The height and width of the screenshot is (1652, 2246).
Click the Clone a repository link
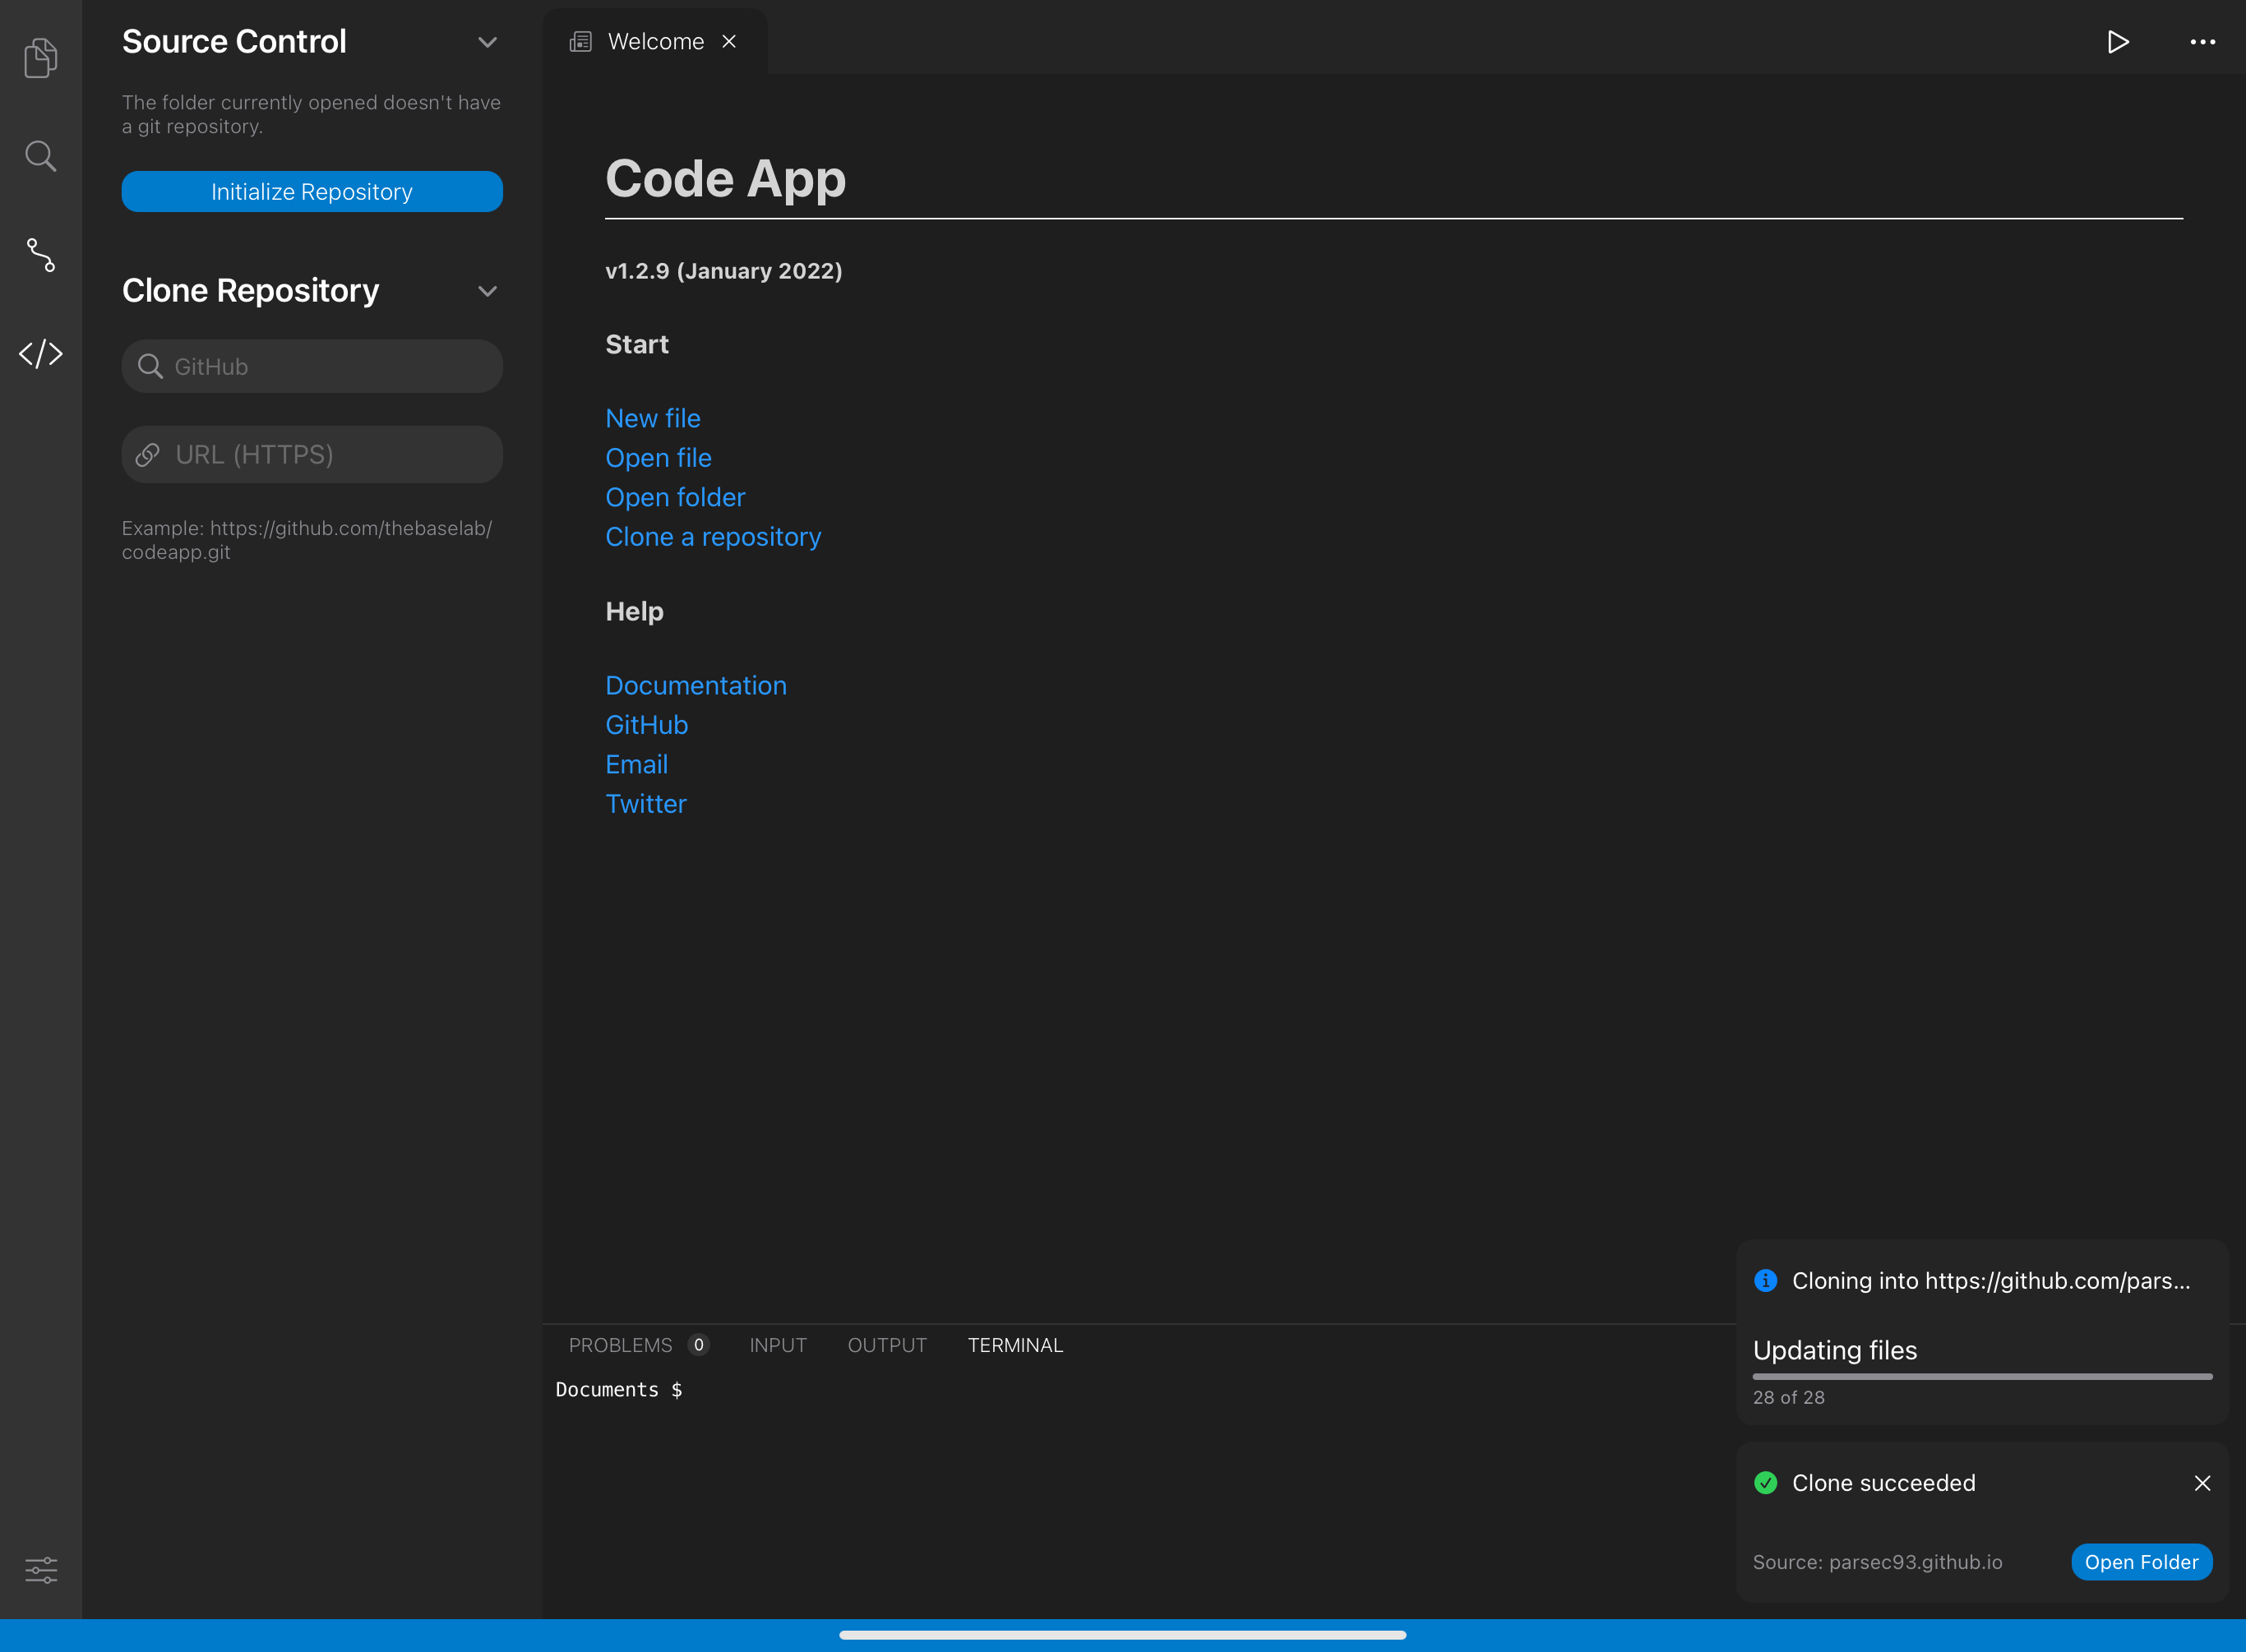(x=713, y=537)
